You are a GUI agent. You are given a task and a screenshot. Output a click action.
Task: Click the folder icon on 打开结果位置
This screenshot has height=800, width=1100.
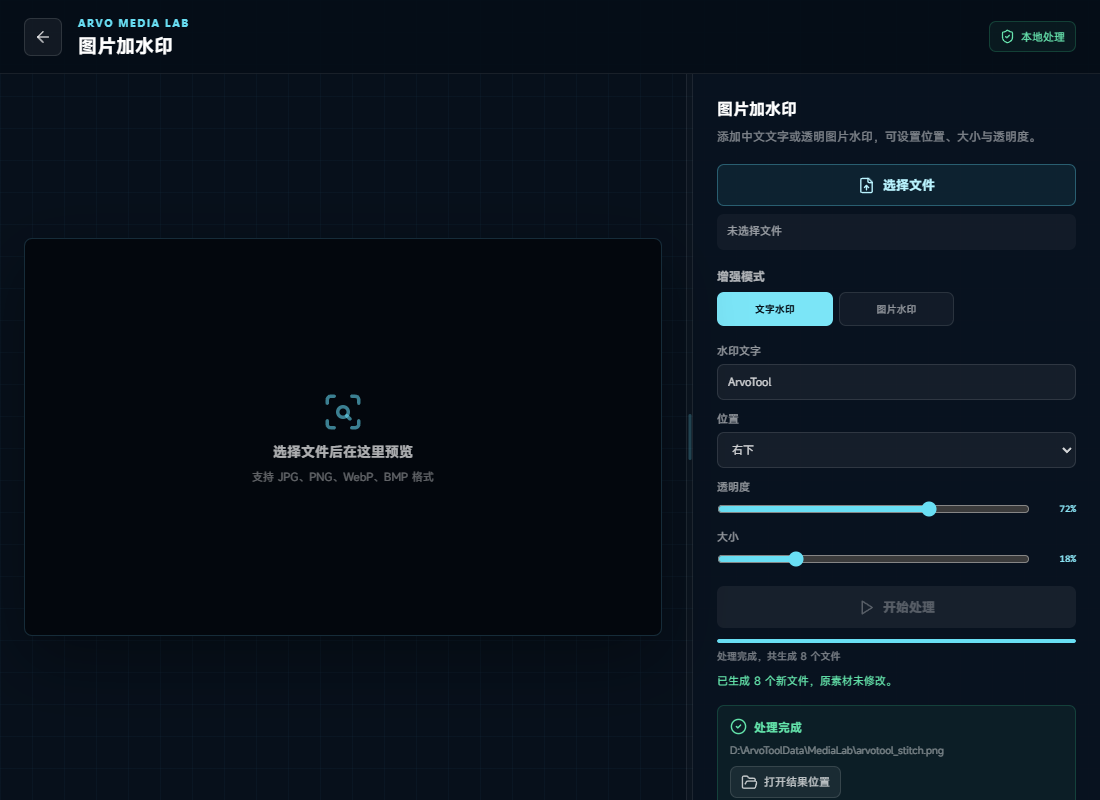tap(749, 782)
